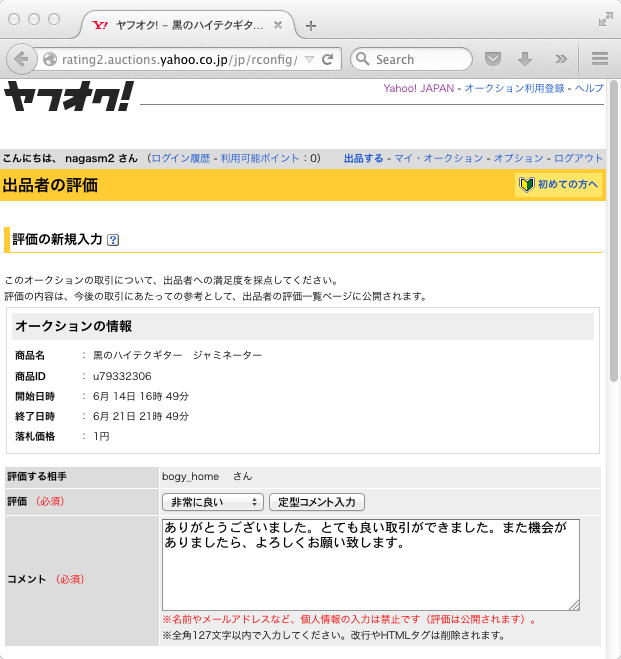
Task: Open マイ・オークション link
Action: tap(439, 158)
